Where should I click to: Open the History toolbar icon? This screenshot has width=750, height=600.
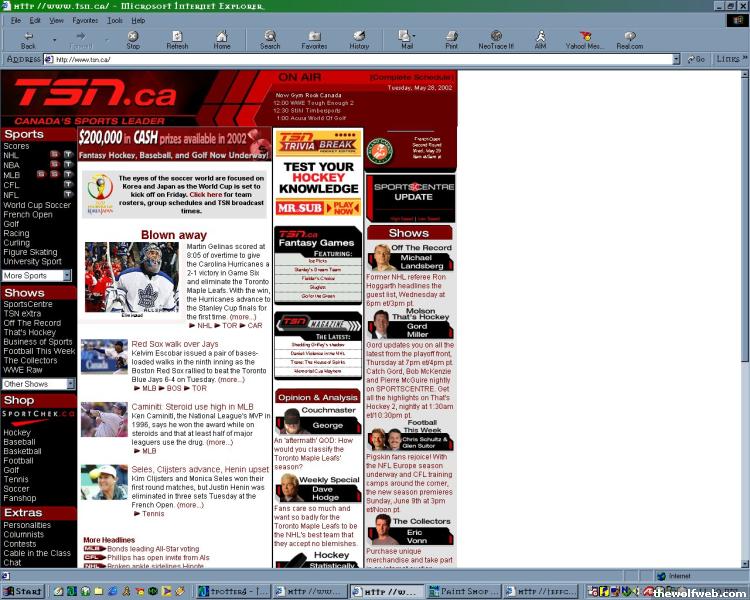coord(359,39)
